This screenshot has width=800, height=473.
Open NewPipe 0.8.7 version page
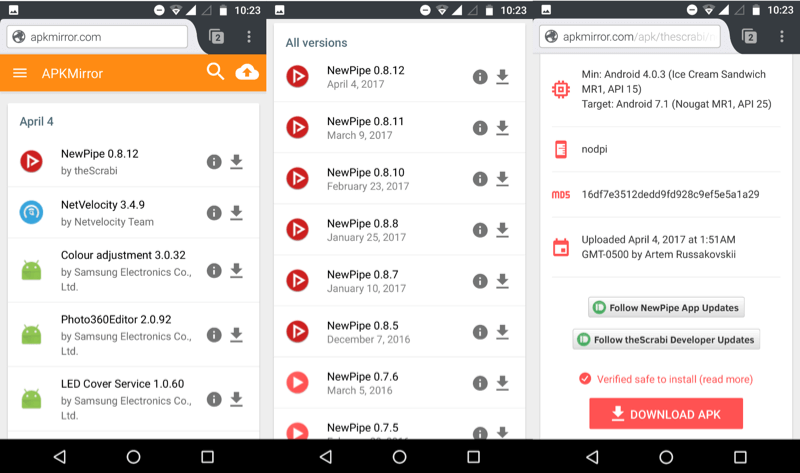[399, 281]
